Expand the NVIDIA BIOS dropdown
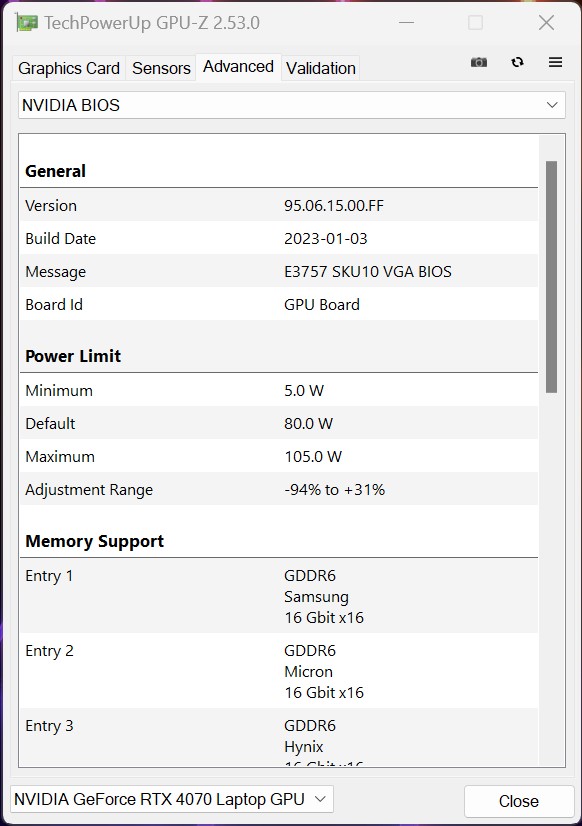The height and width of the screenshot is (826, 582). pos(292,105)
